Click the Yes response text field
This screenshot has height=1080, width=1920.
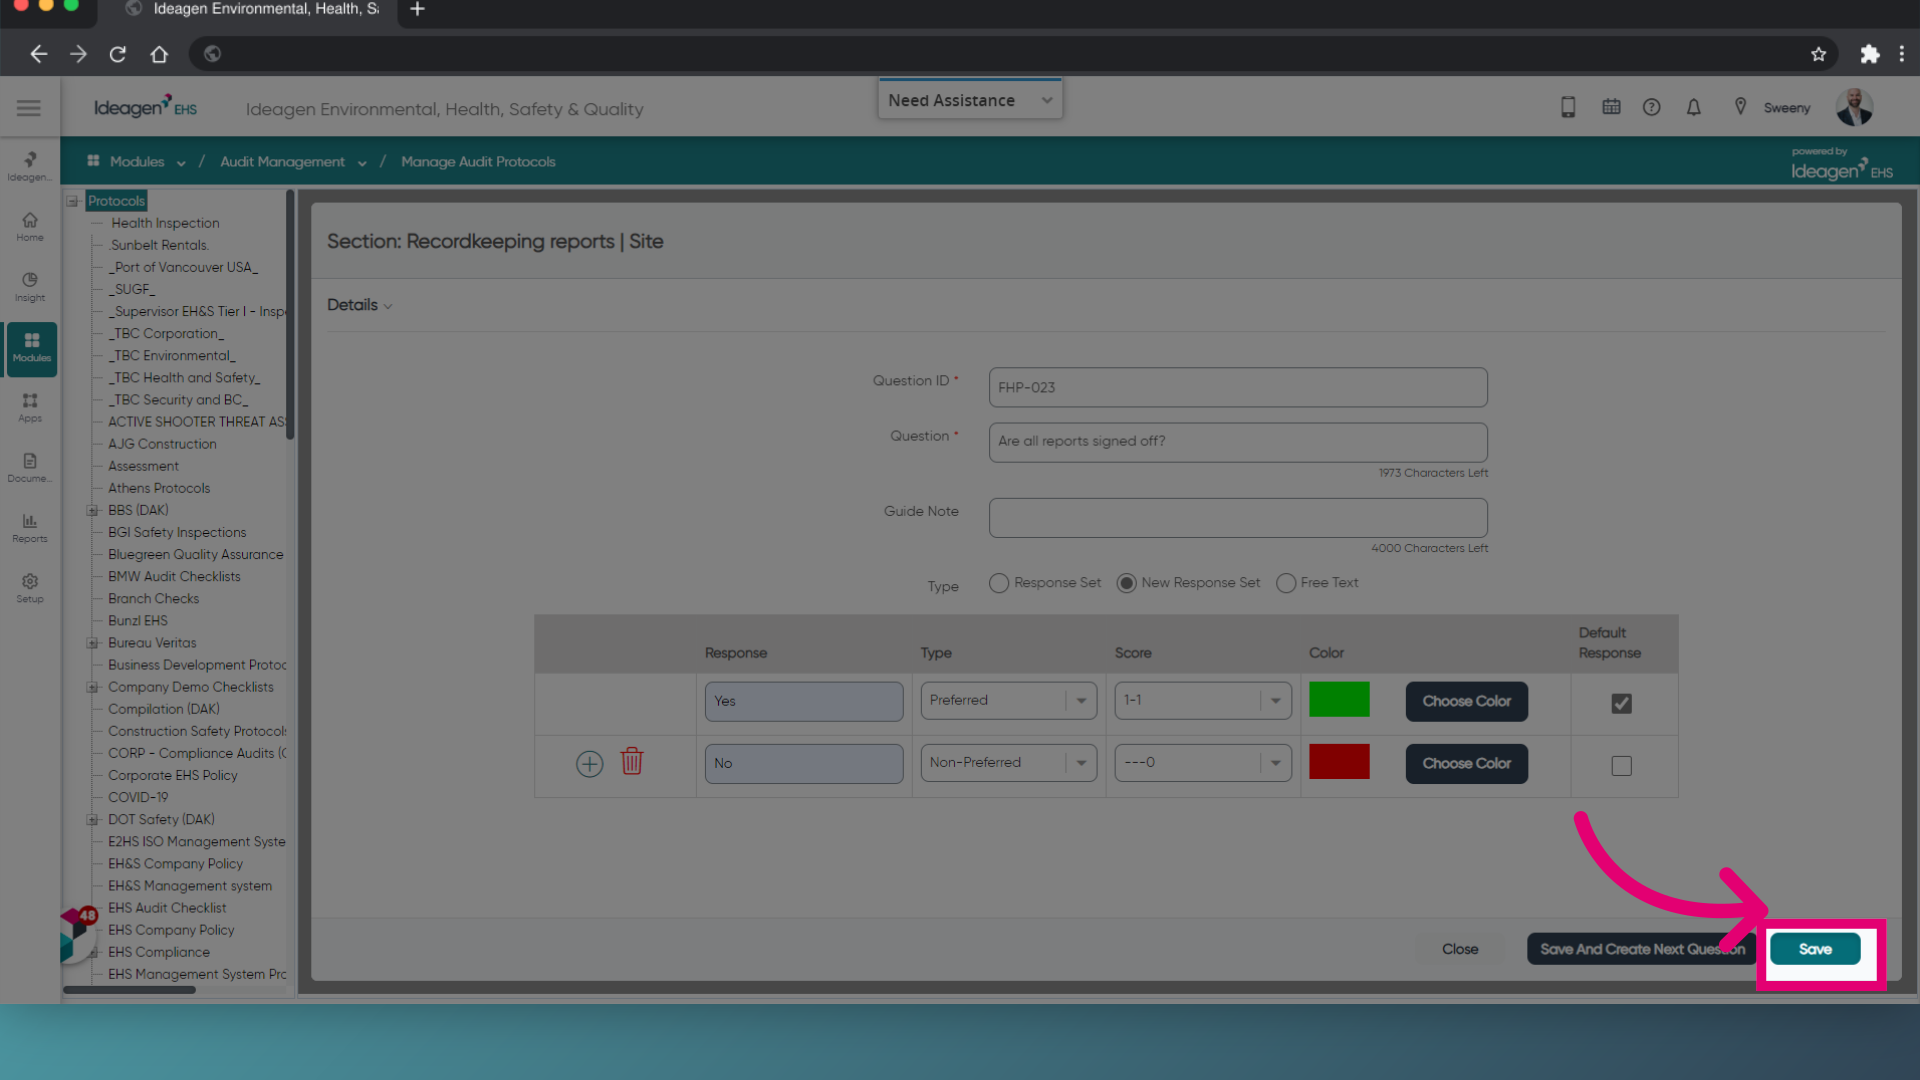click(804, 701)
